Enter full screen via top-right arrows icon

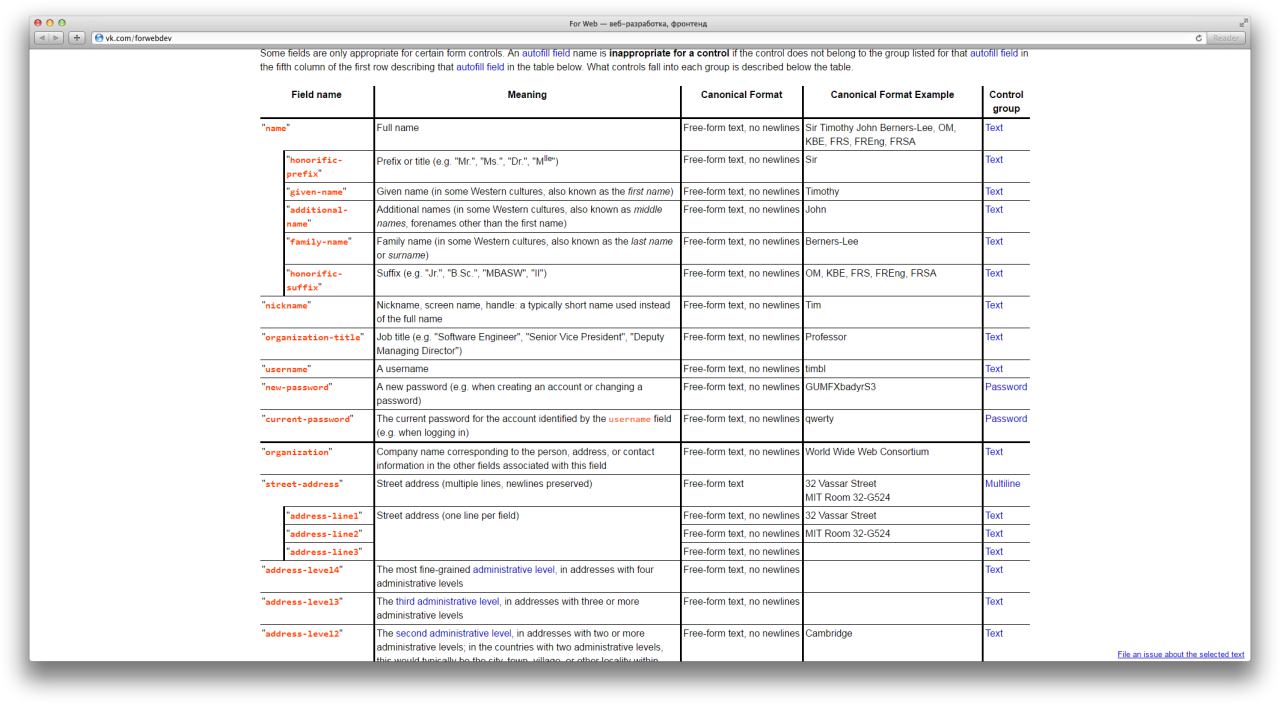[x=1244, y=23]
